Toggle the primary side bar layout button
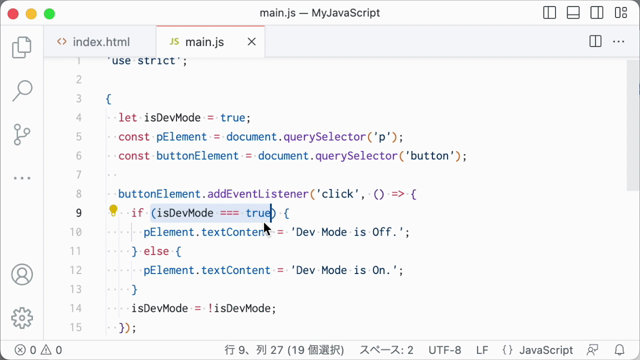The image size is (640, 360). coord(549,13)
